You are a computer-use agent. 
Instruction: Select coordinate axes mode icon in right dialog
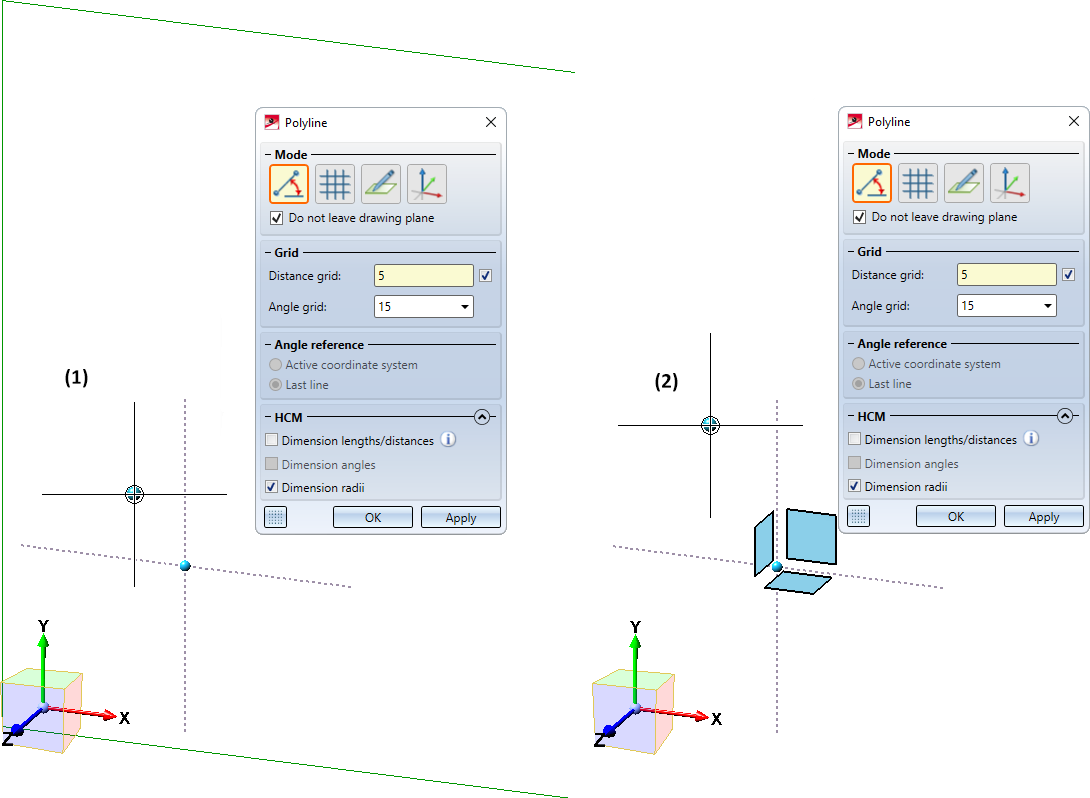1009,183
